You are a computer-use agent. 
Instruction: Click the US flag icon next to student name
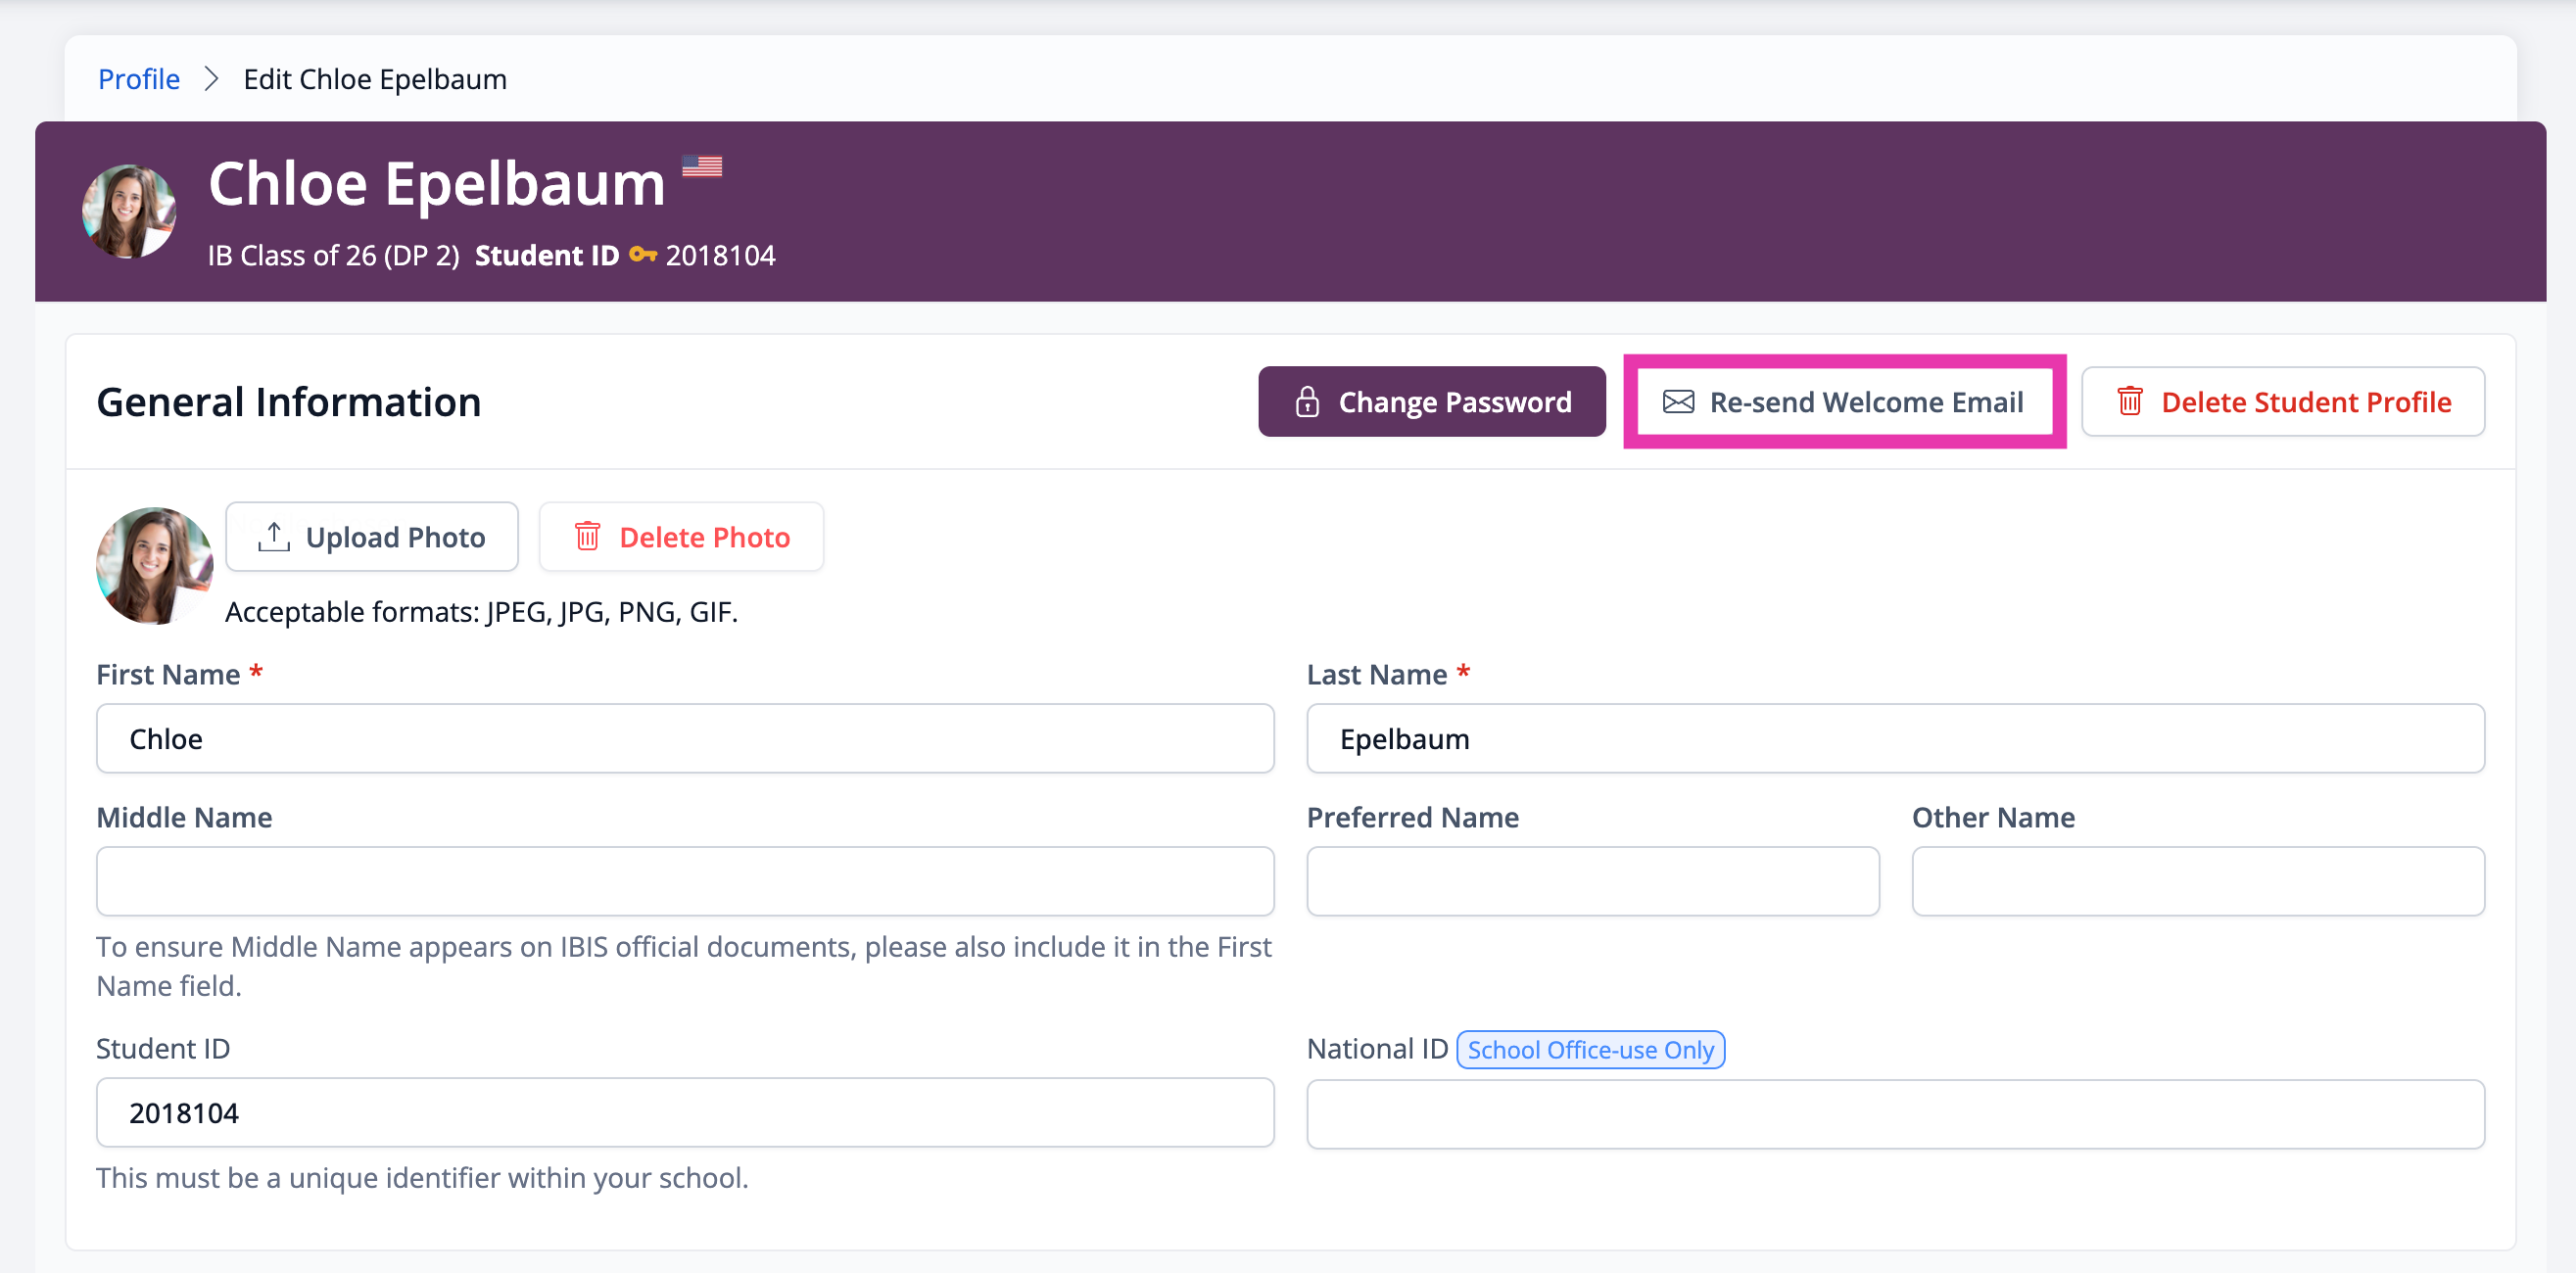click(x=702, y=166)
